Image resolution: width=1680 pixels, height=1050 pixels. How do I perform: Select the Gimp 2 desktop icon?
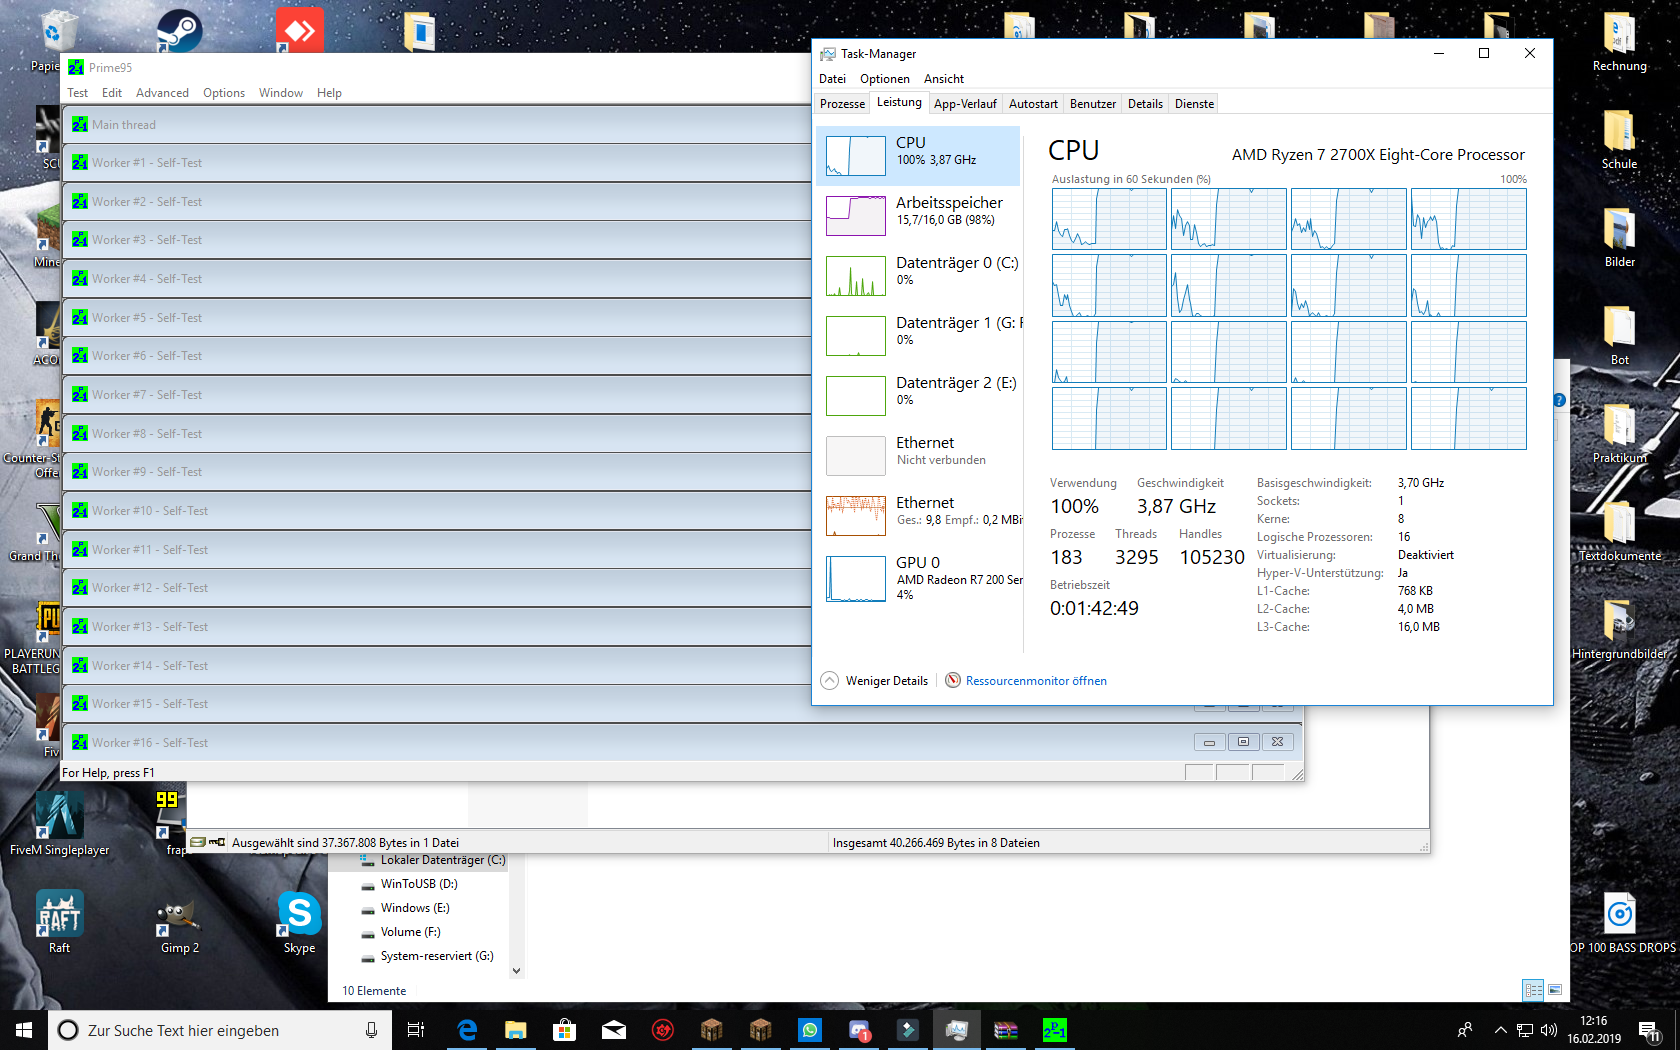tap(180, 922)
